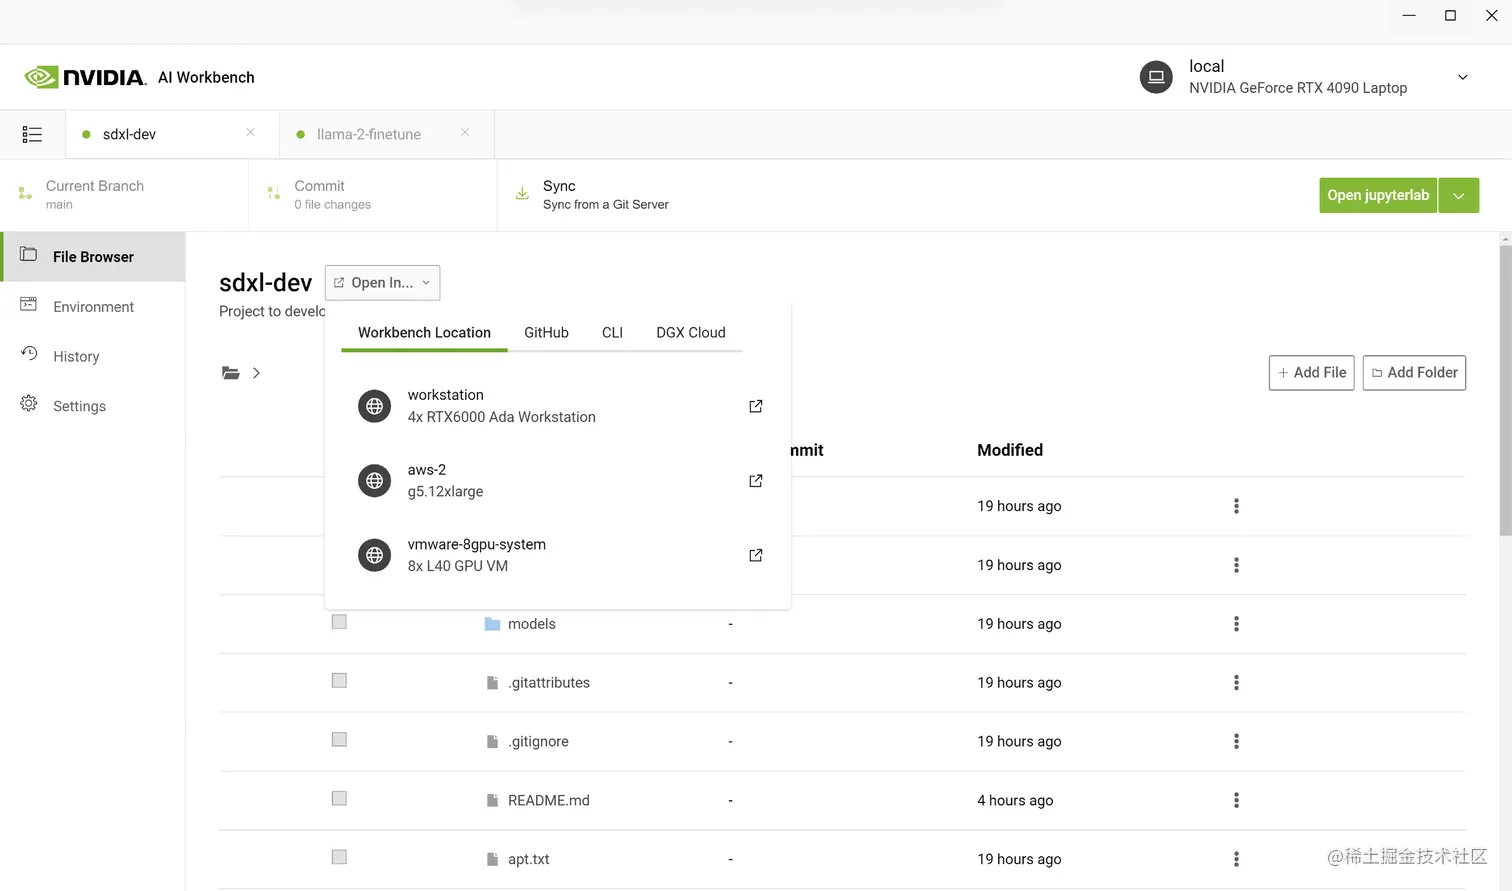
Task: Click the File Browser folder icon
Action: point(28,254)
